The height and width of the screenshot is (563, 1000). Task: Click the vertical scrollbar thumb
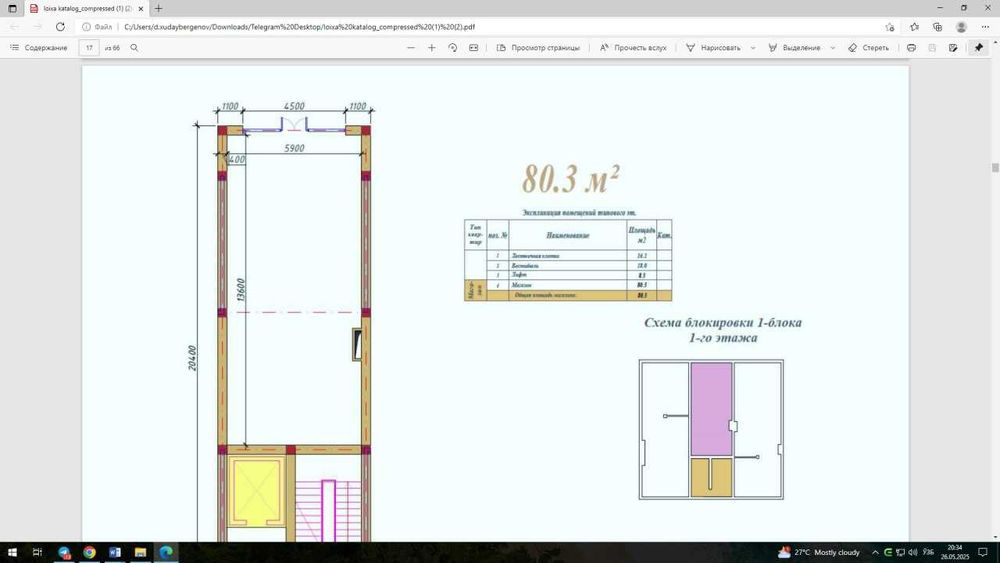tap(995, 168)
